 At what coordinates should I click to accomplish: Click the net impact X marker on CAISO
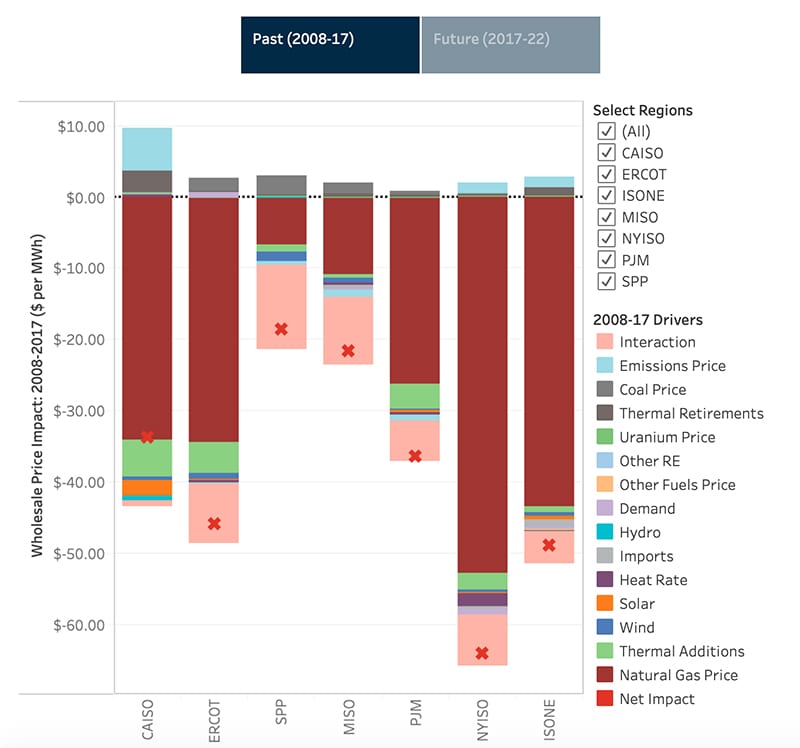click(147, 437)
